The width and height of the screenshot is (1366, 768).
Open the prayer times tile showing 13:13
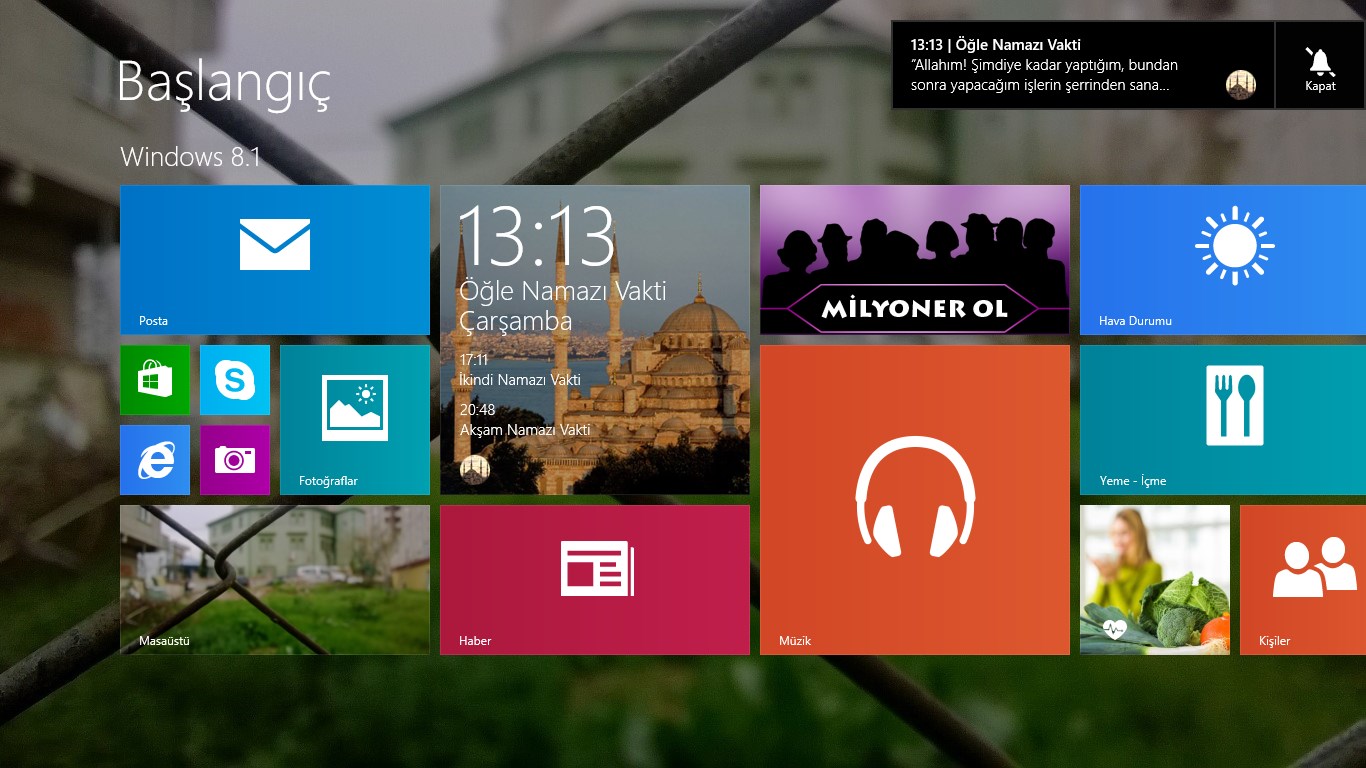[594, 339]
